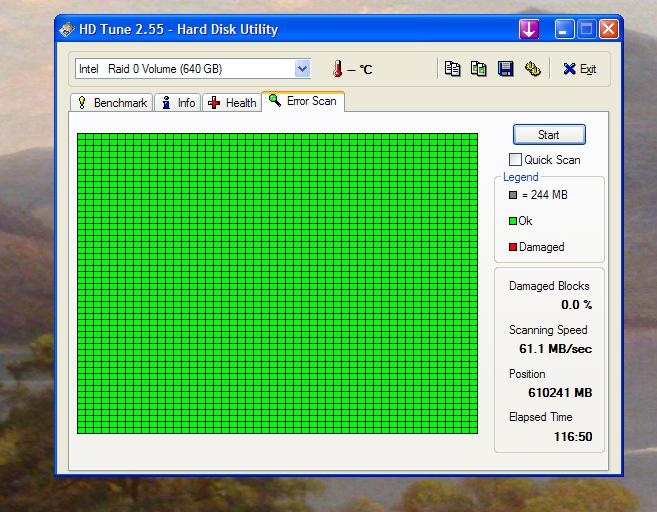
Task: Close the HD Tune window
Action: click(x=608, y=29)
